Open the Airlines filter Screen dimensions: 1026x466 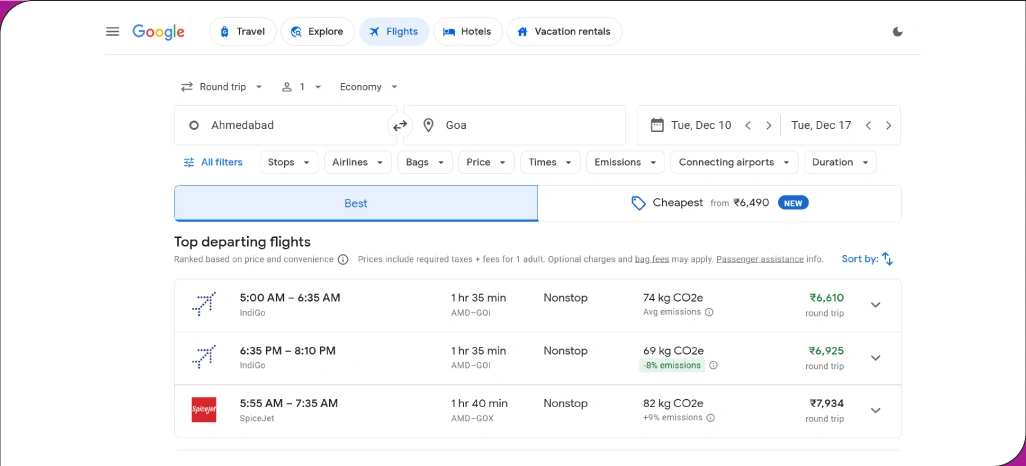pyautogui.click(x=358, y=162)
